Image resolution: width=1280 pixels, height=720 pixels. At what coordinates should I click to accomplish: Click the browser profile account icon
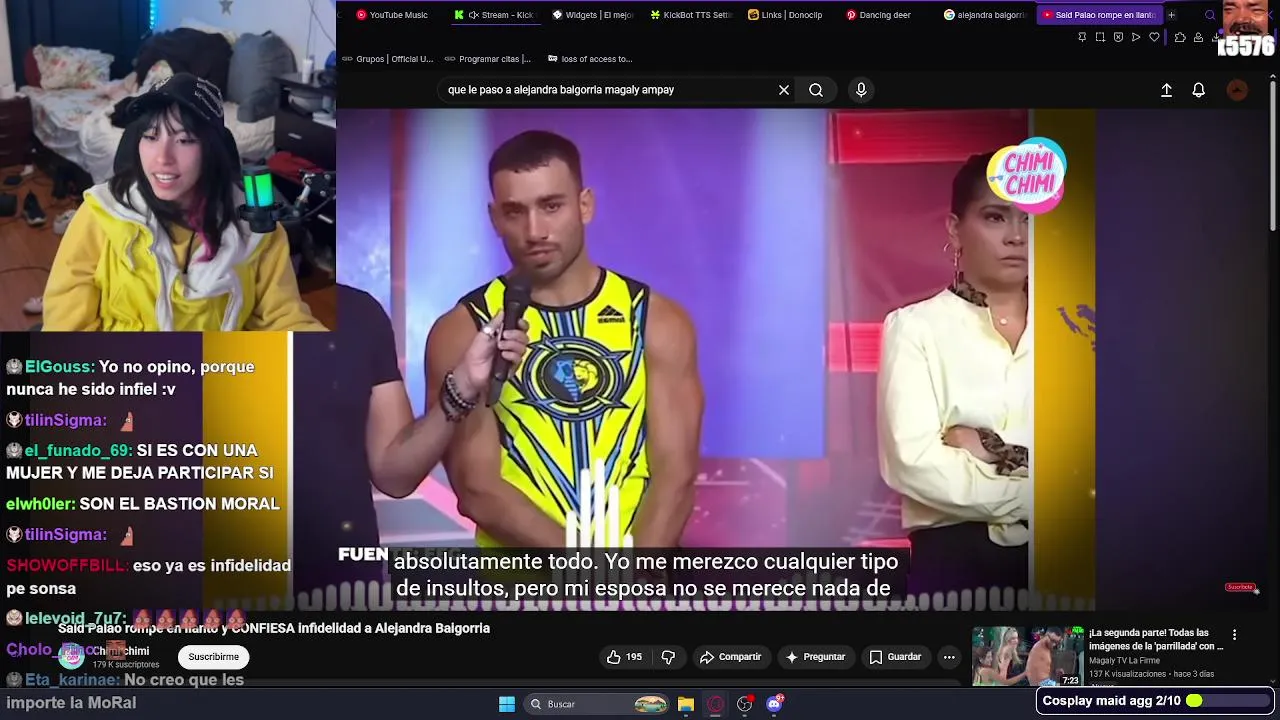pos(1198,37)
